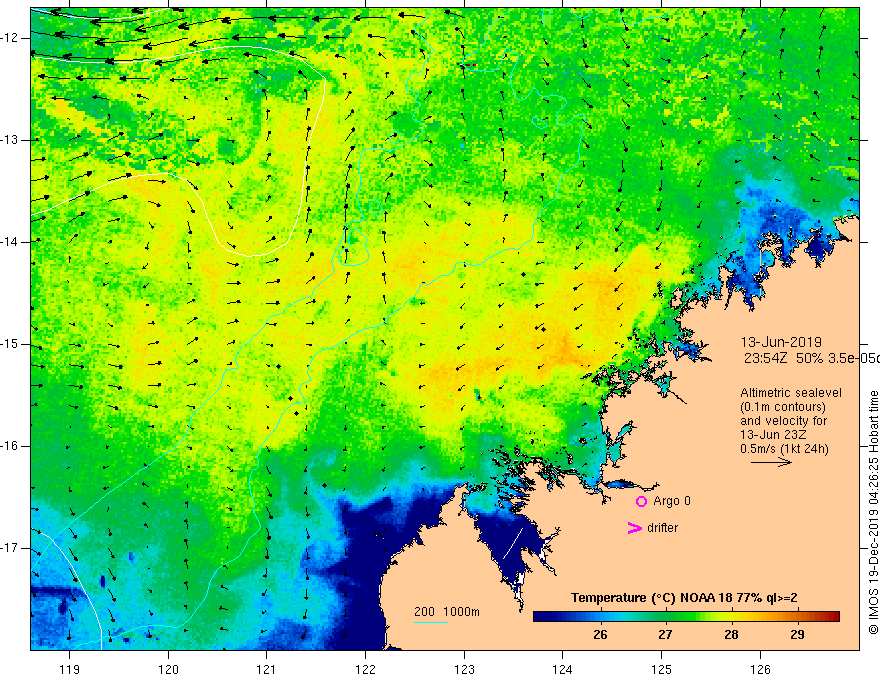Image resolution: width=880 pixels, height=680 pixels.
Task: Click the 'Altimetric sealevel' caption text
Action: click(x=791, y=393)
